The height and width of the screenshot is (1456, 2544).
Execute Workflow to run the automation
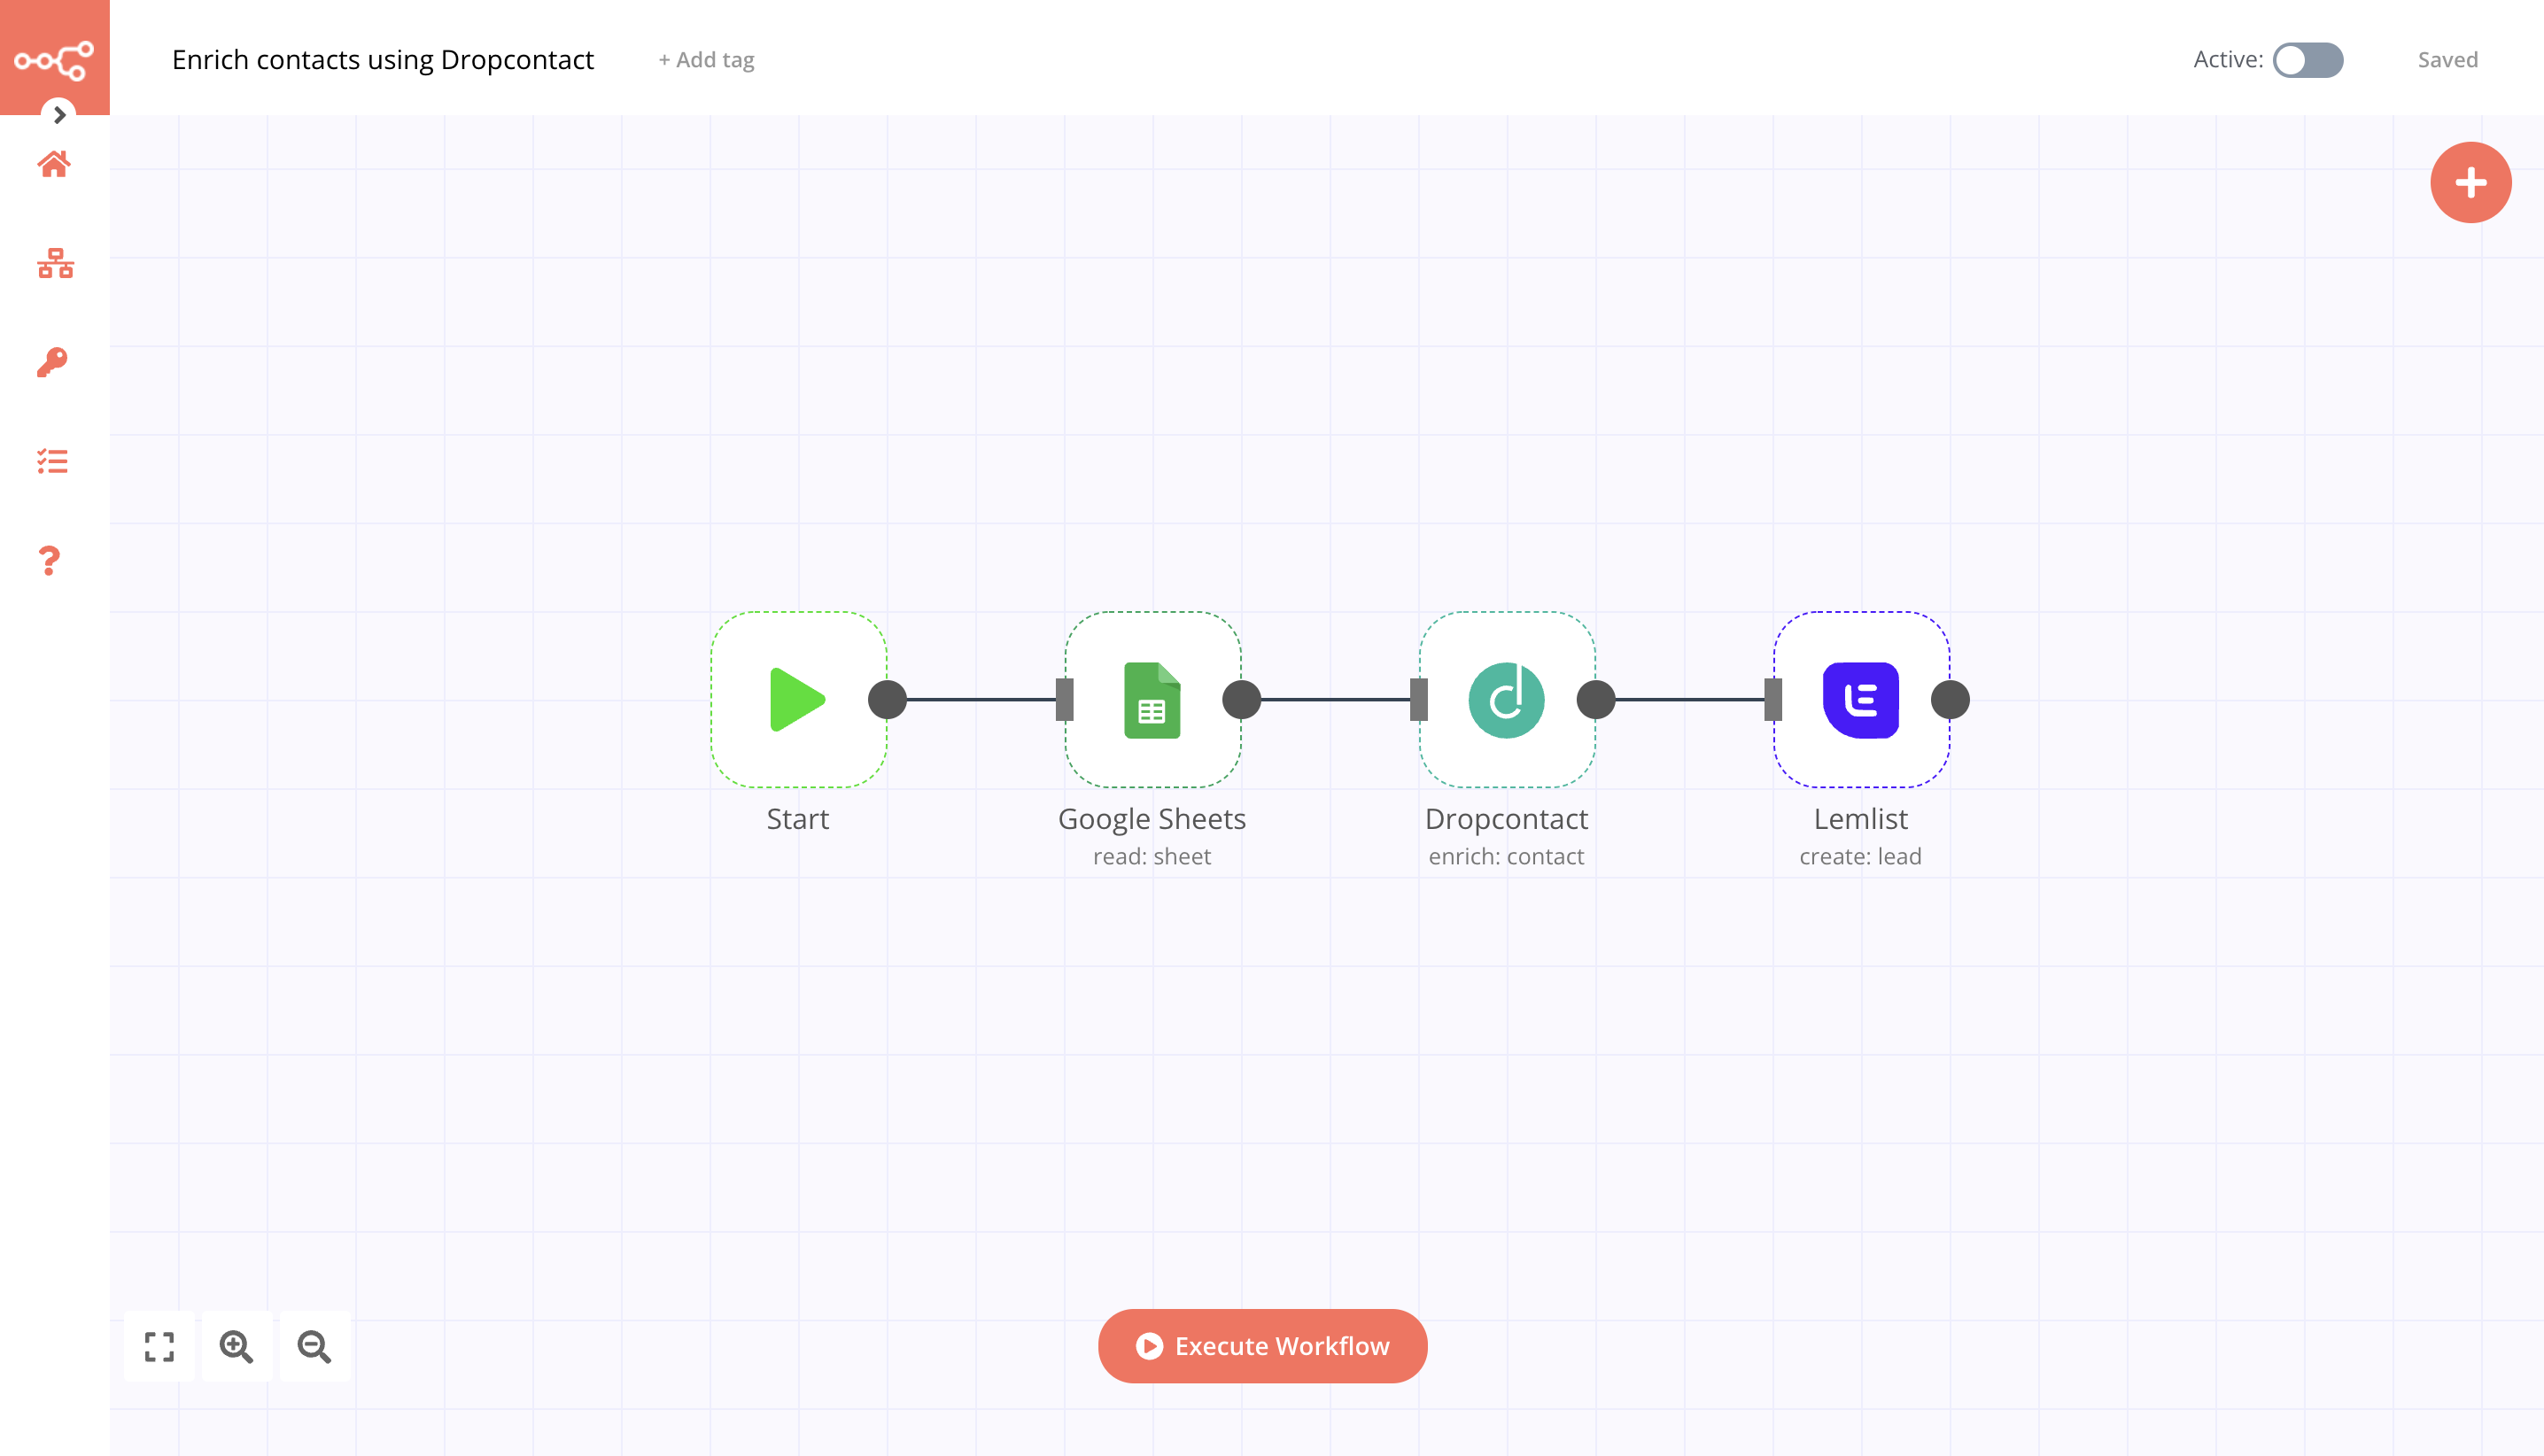coord(1262,1346)
